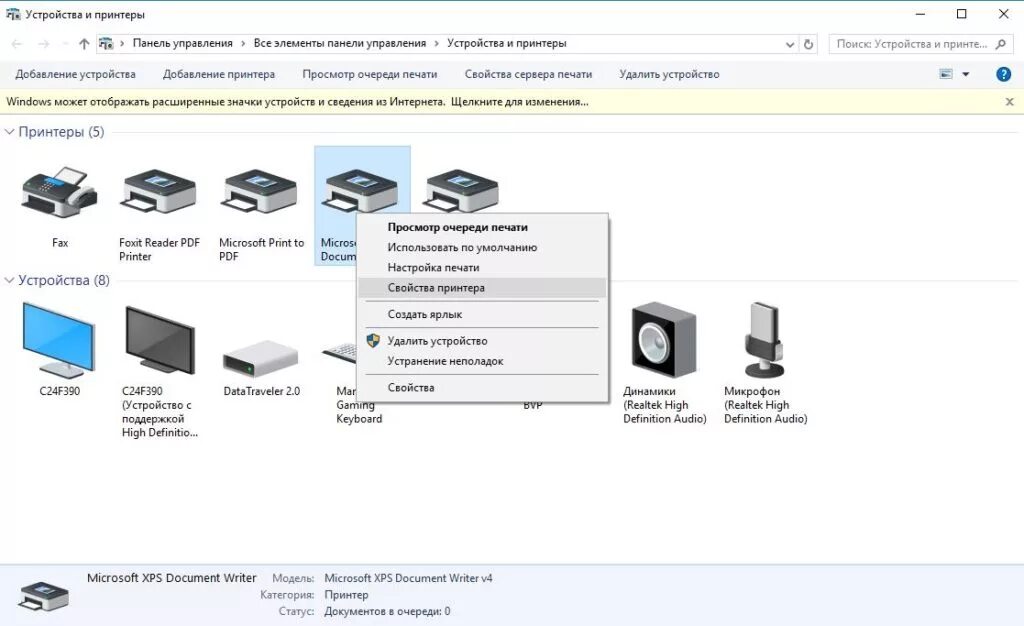Choose Использовать по умолчанию
This screenshot has width=1024, height=626.
coord(483,247)
